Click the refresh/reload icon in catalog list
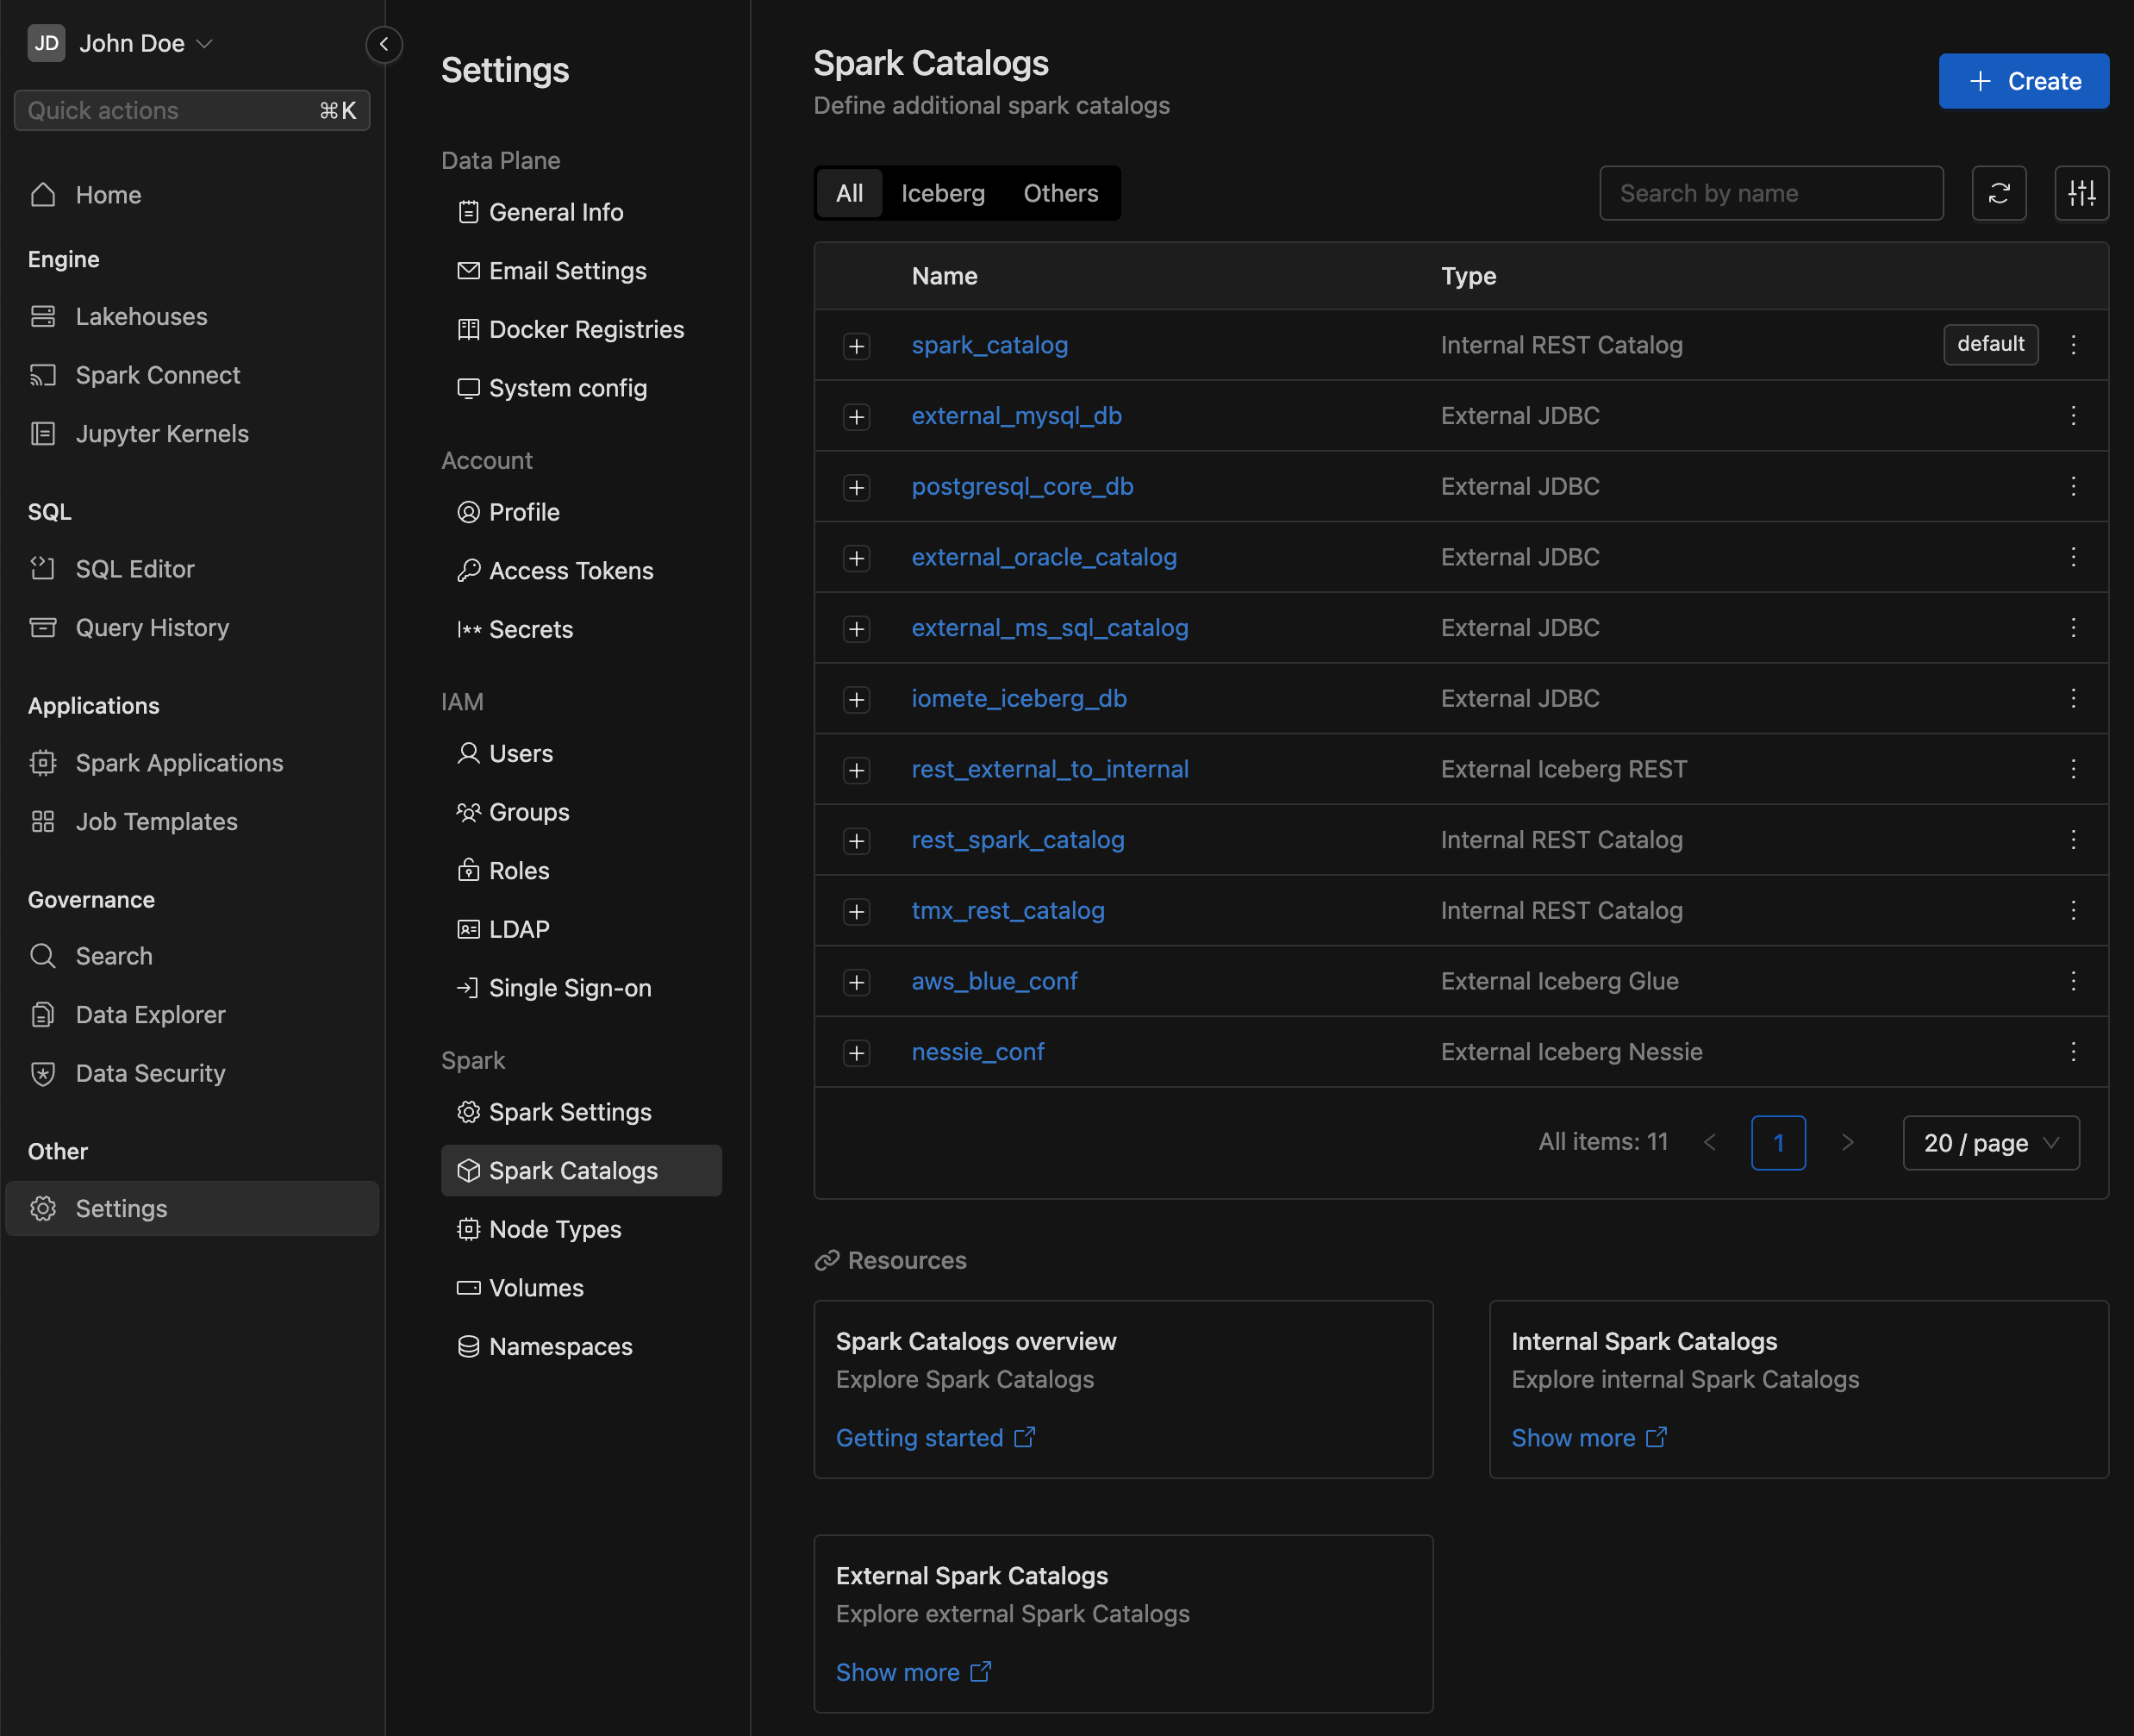 (x=2000, y=193)
